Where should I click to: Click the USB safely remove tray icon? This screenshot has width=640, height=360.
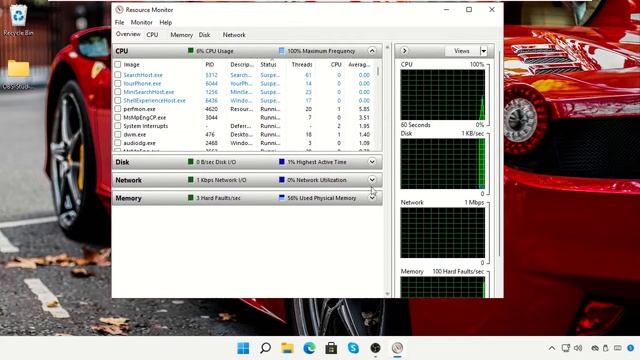pos(606,348)
